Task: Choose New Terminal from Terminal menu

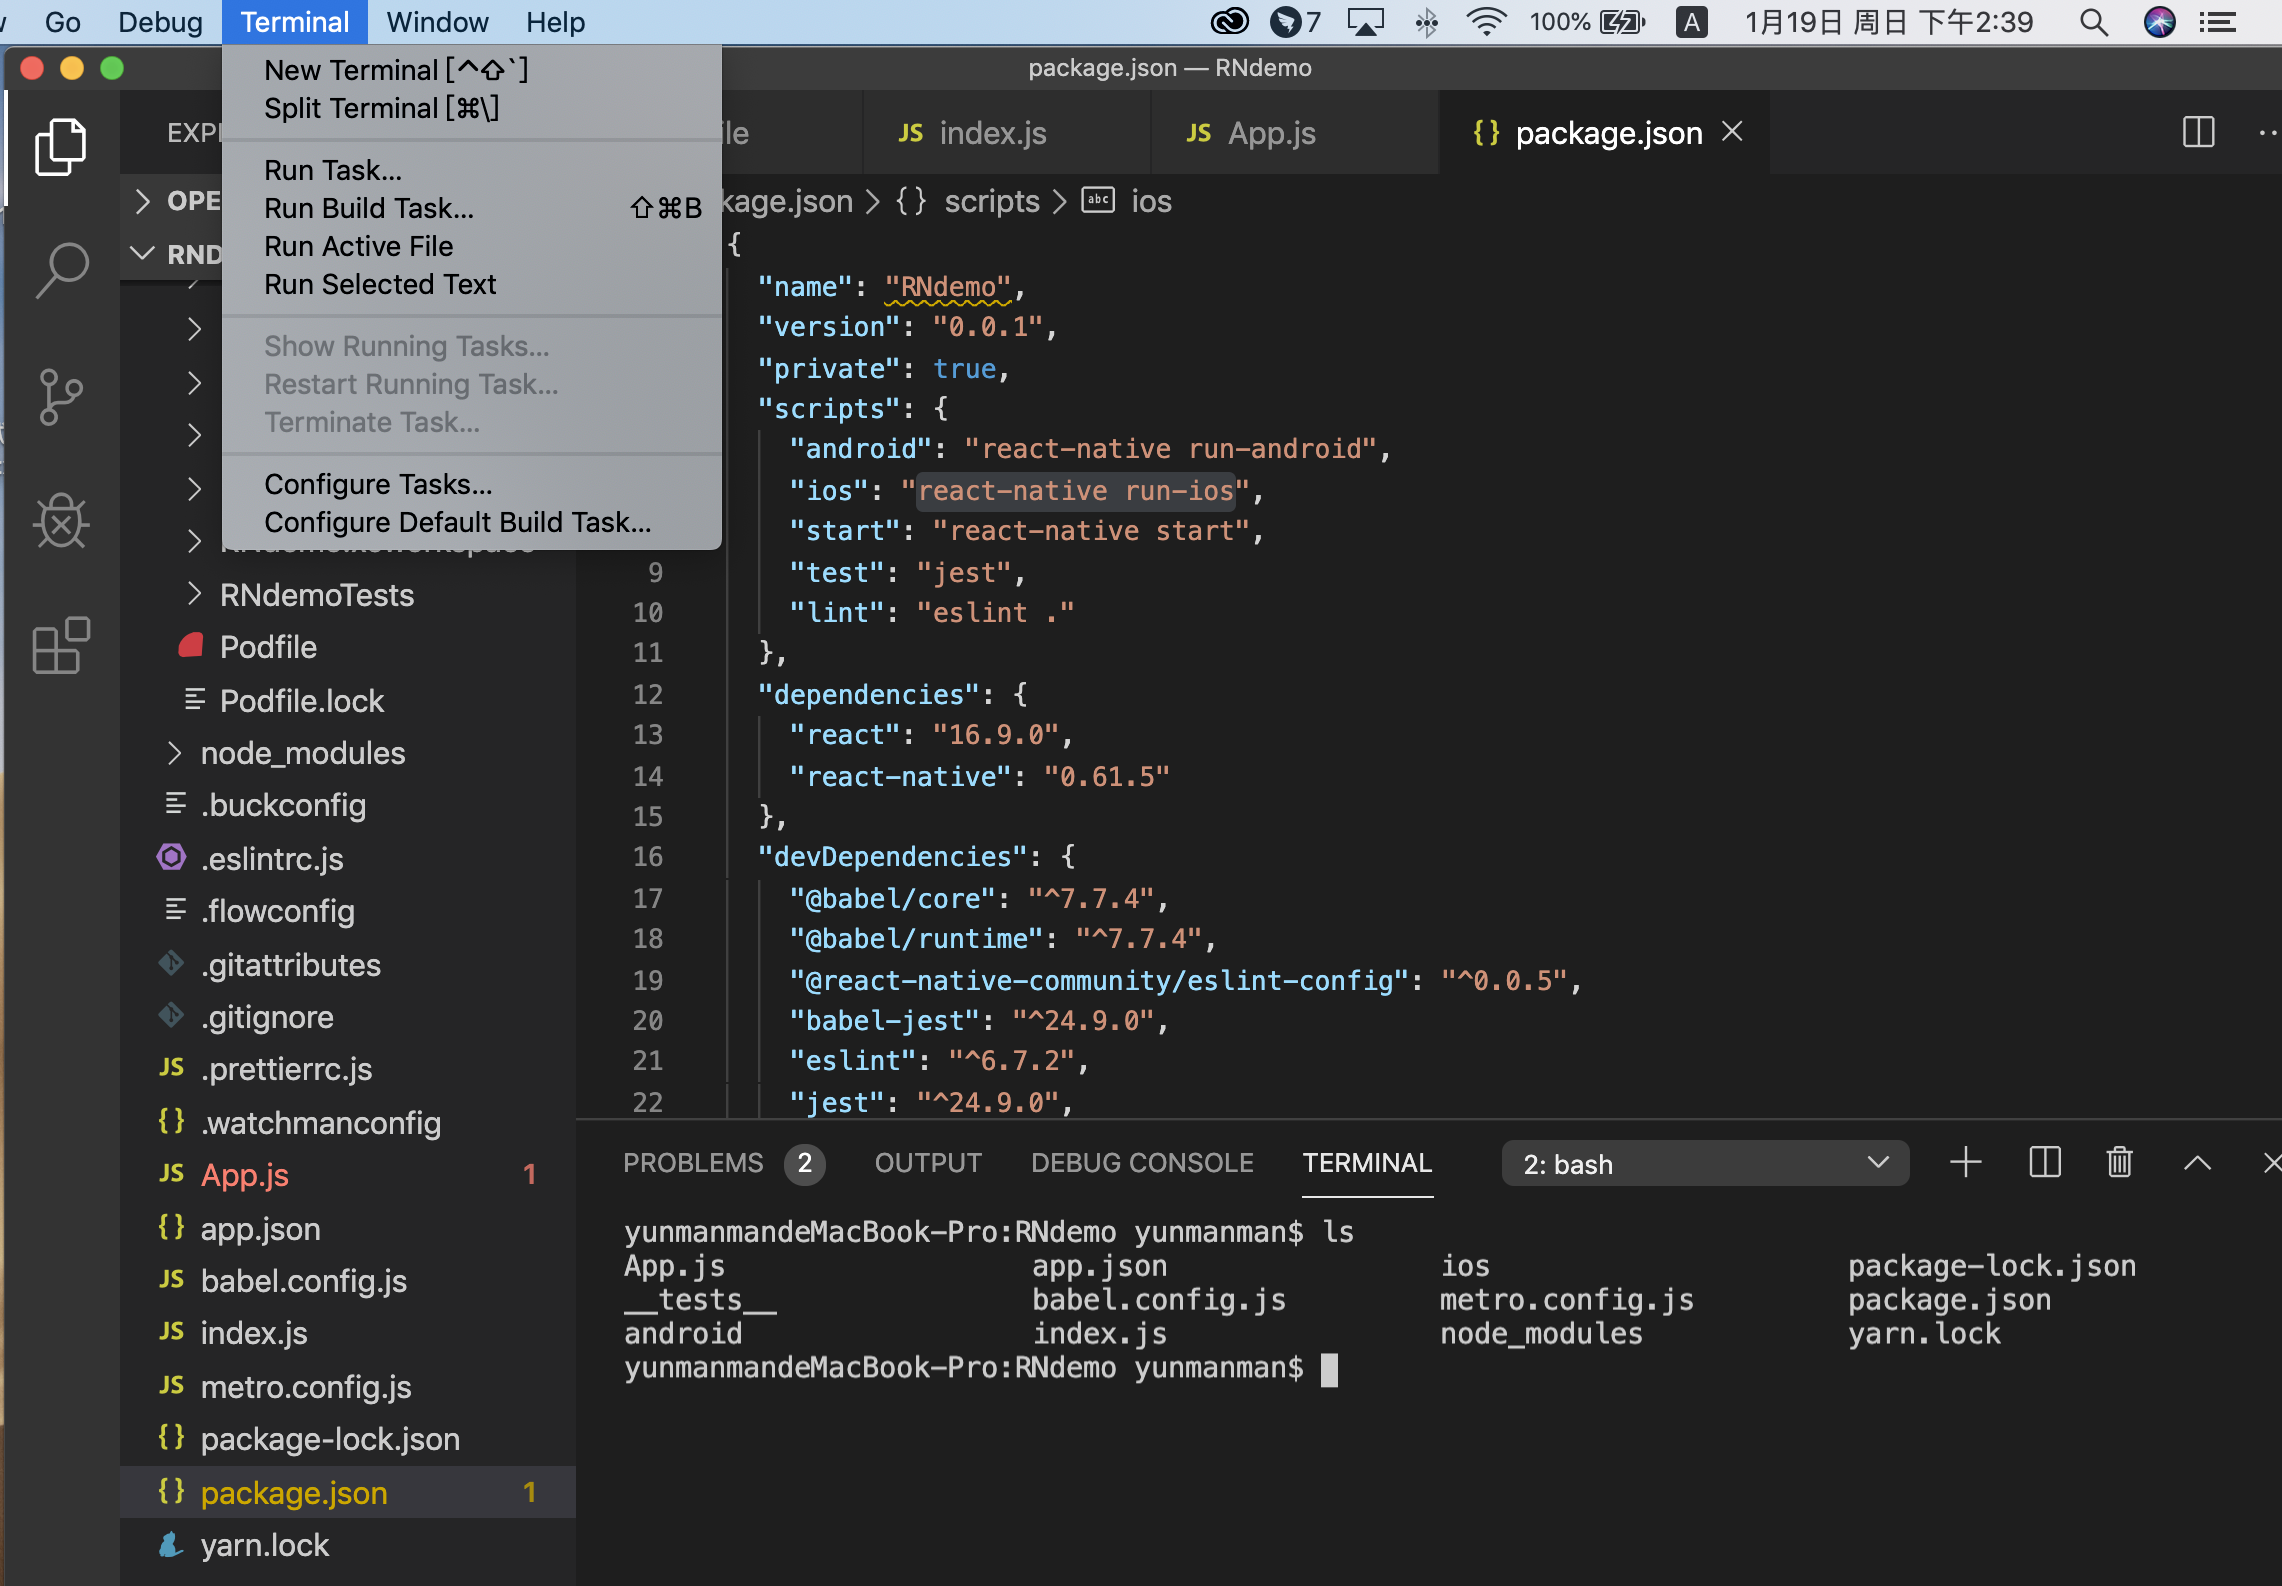Action: pyautogui.click(x=472, y=70)
